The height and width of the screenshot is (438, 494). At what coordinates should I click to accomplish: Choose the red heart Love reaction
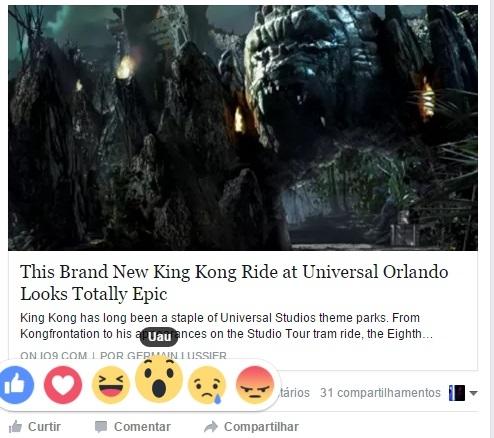[x=63, y=385]
